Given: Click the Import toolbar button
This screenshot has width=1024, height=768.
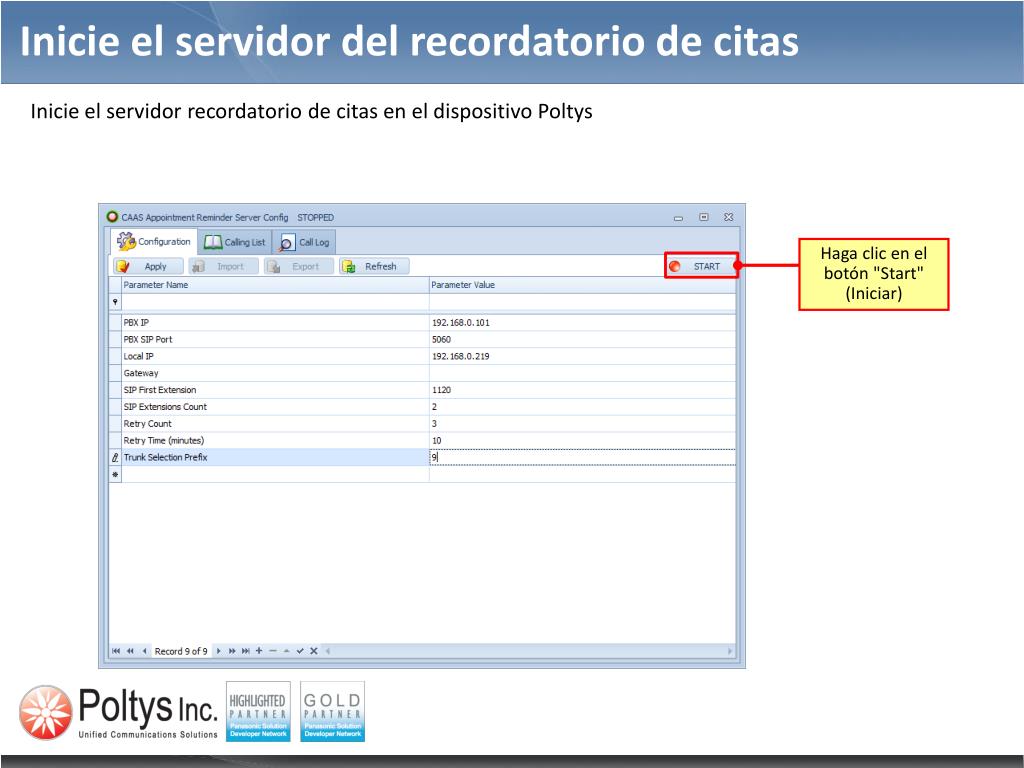Looking at the screenshot, I should pyautogui.click(x=223, y=266).
